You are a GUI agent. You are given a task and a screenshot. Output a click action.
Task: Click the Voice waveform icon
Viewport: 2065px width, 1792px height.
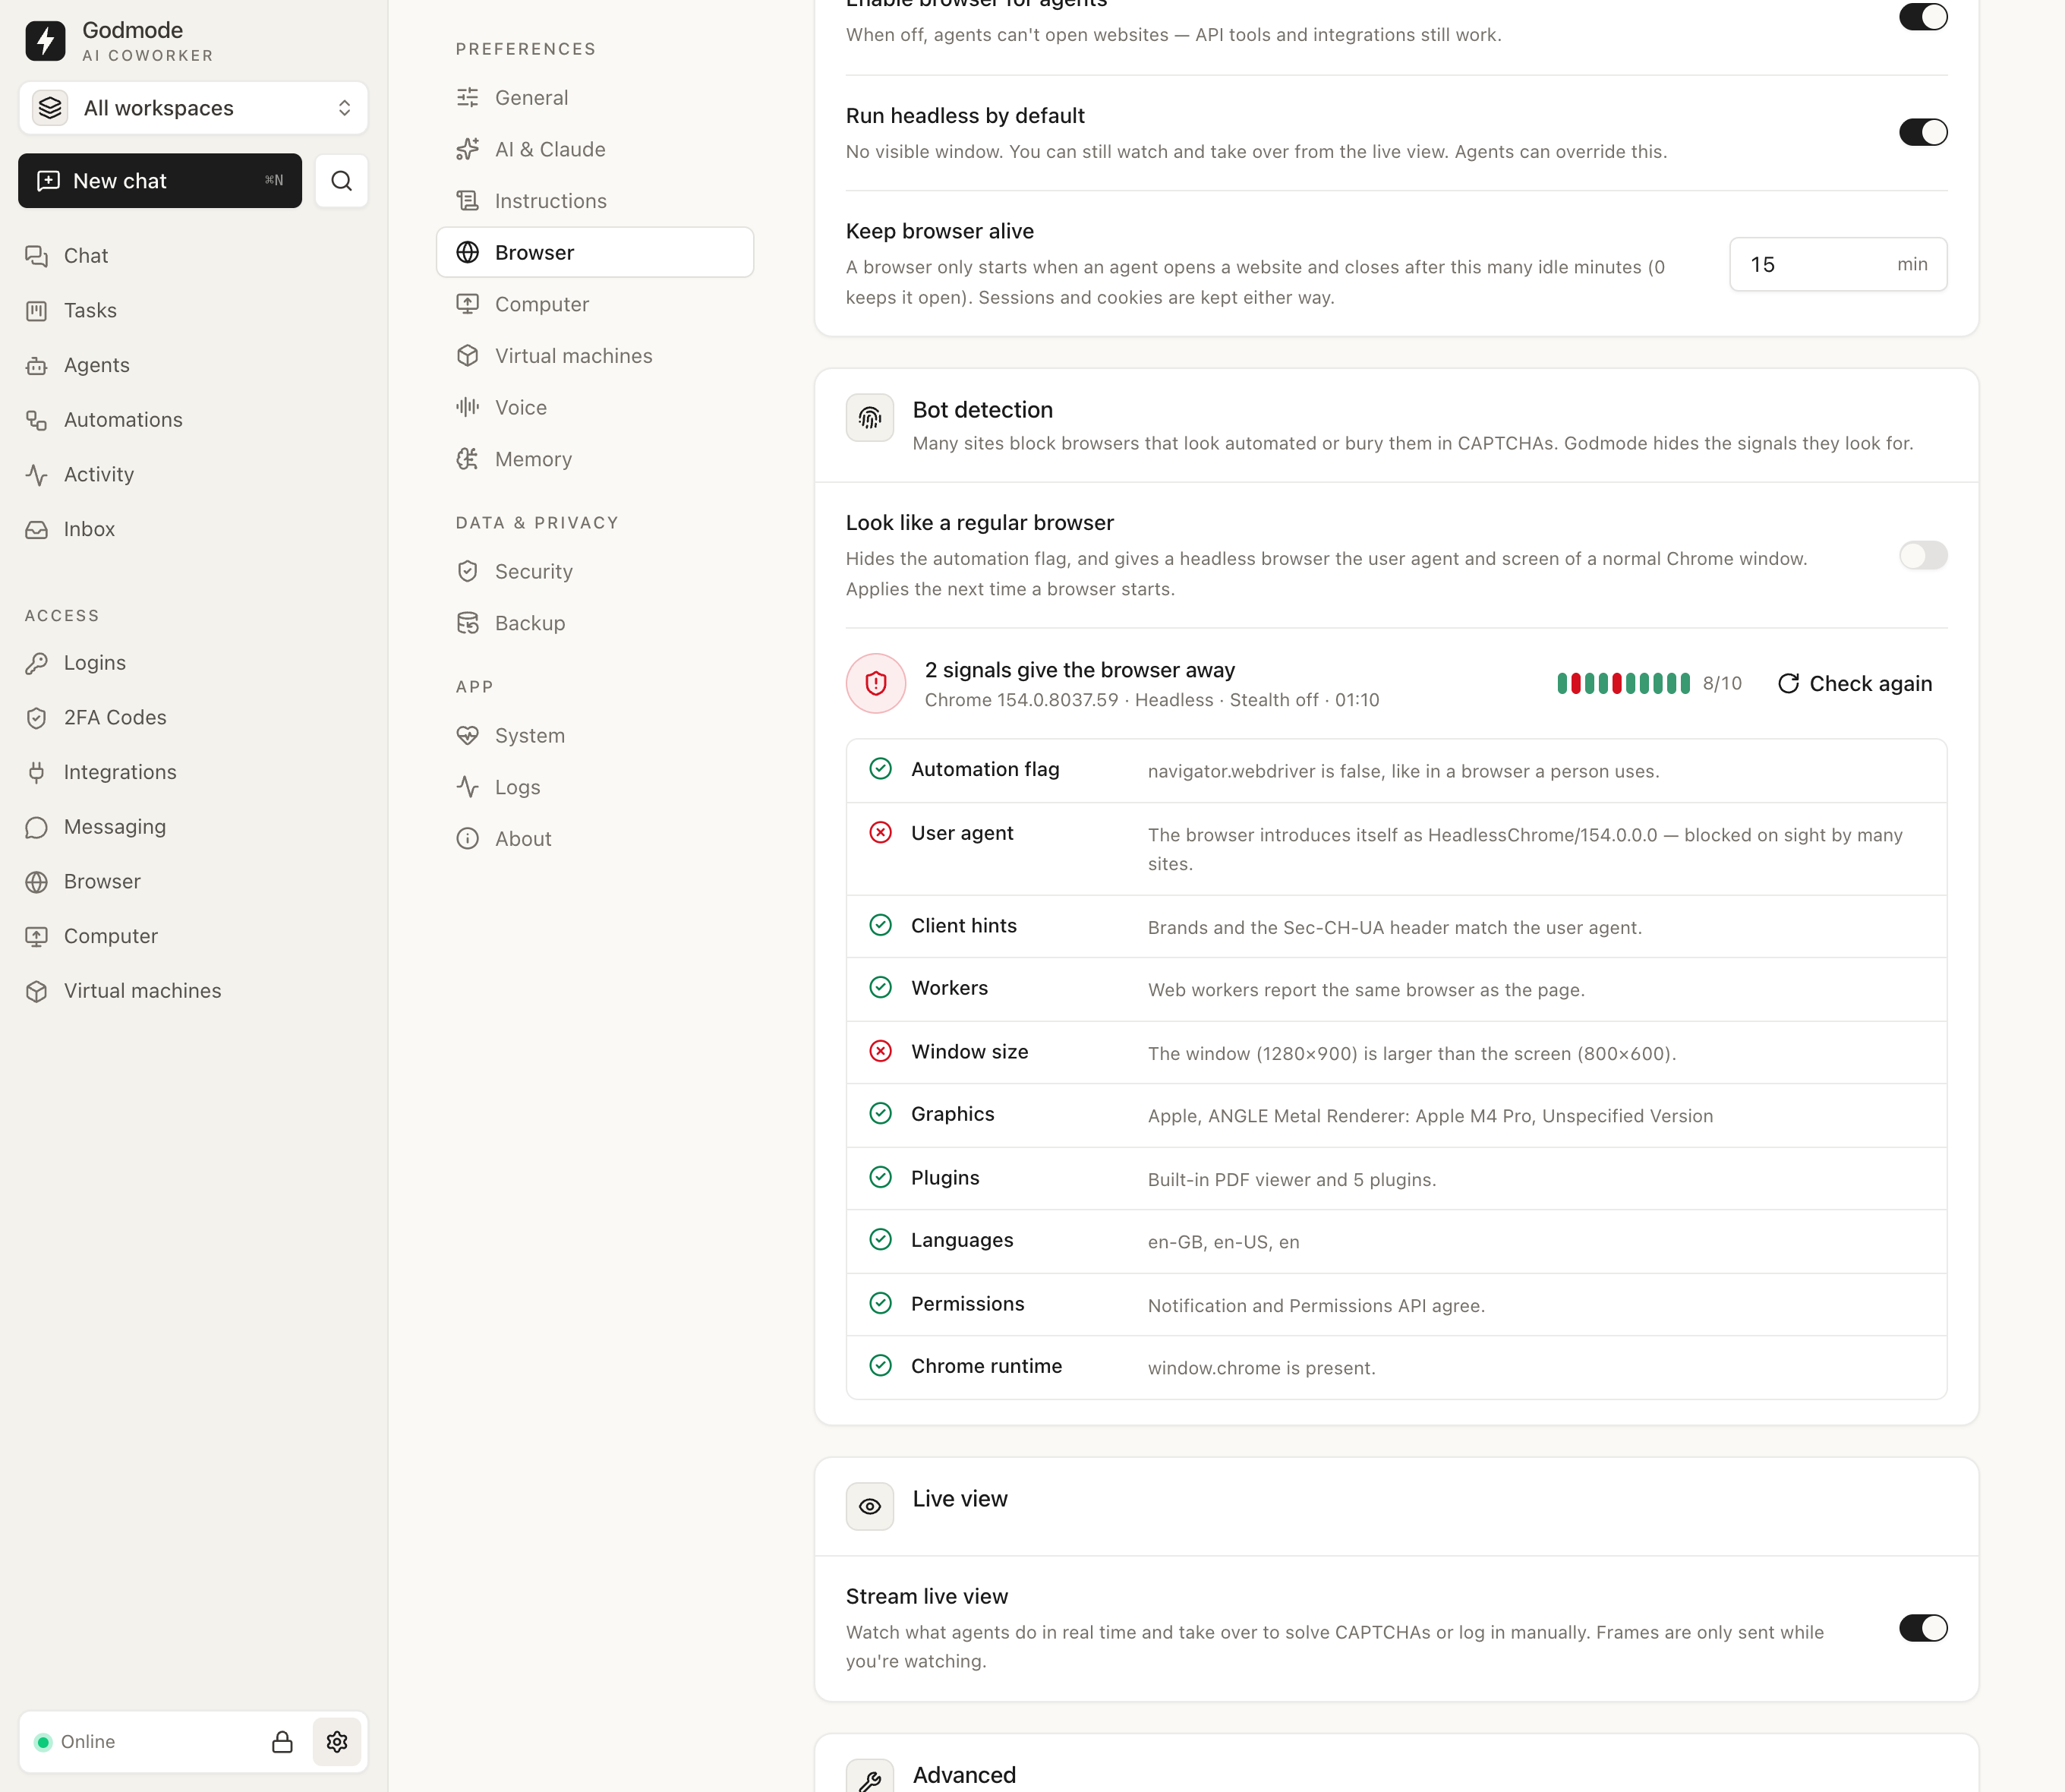pyautogui.click(x=467, y=407)
